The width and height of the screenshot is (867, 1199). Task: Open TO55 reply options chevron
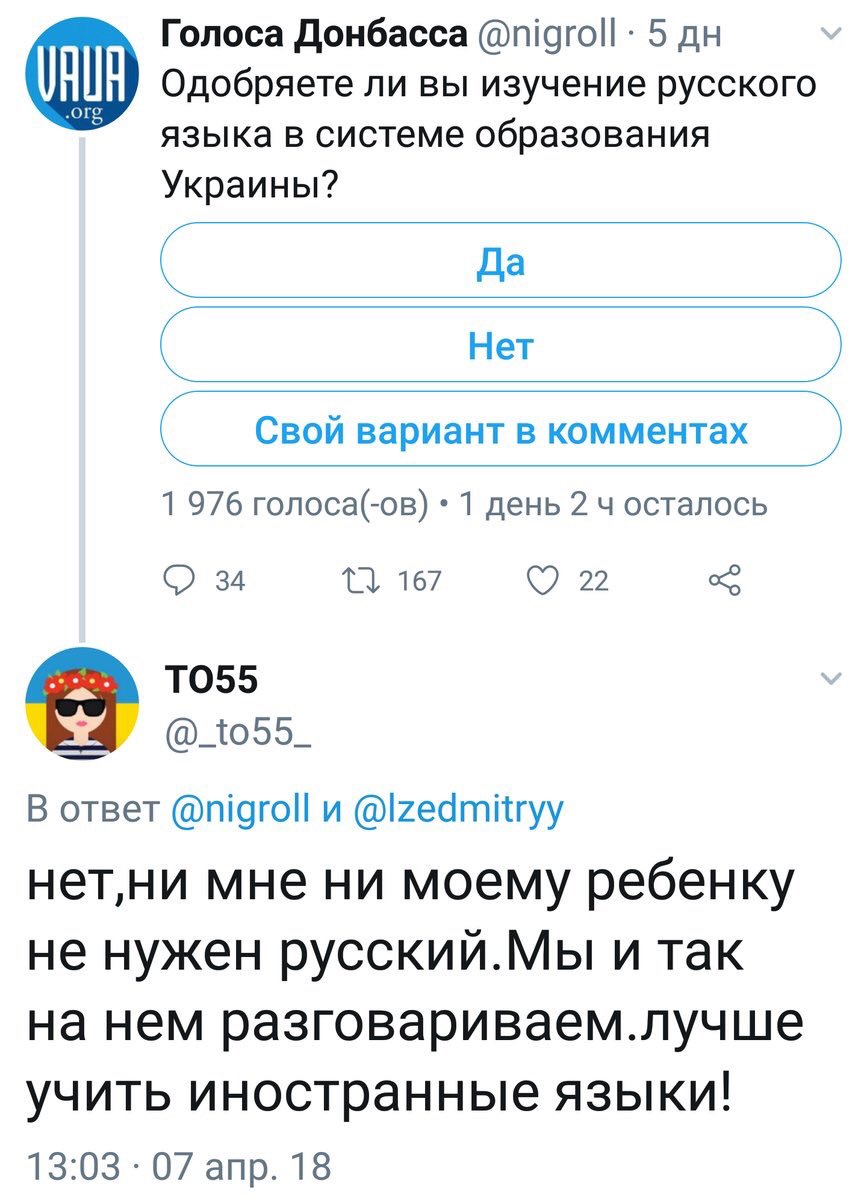(830, 680)
